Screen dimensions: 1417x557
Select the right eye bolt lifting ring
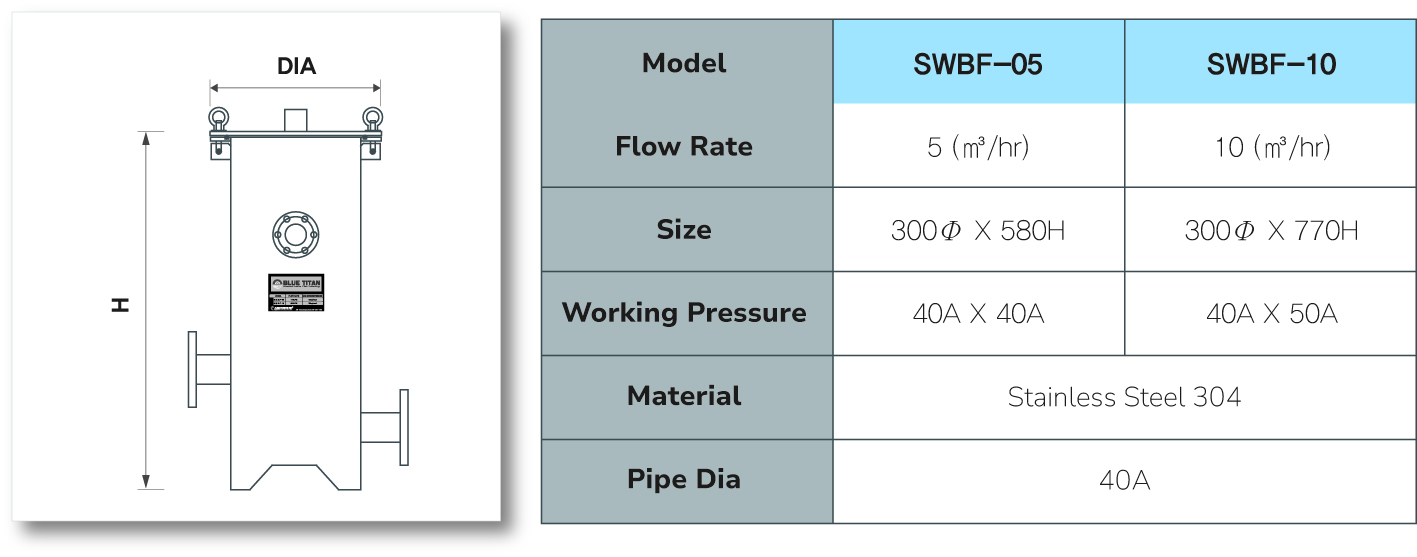372,119
